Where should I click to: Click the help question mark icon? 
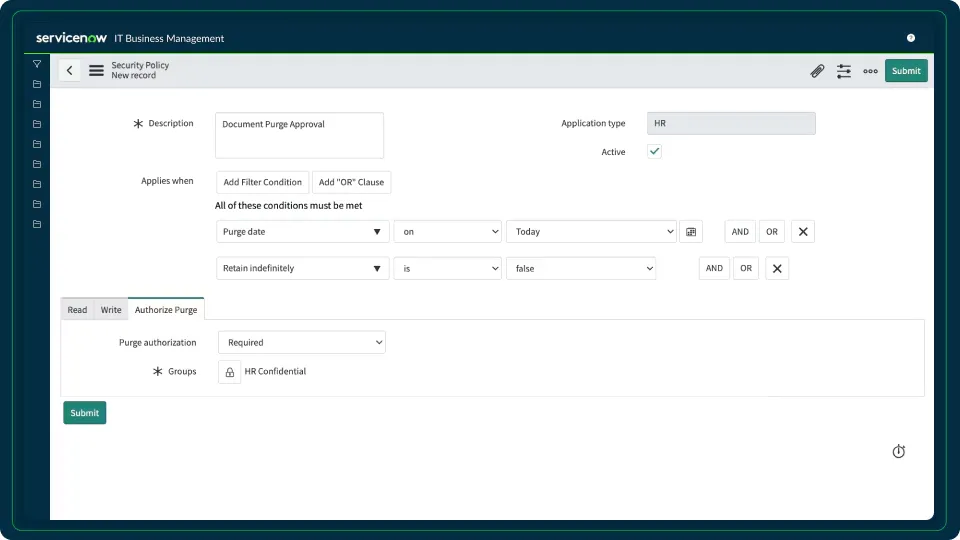pos(911,38)
